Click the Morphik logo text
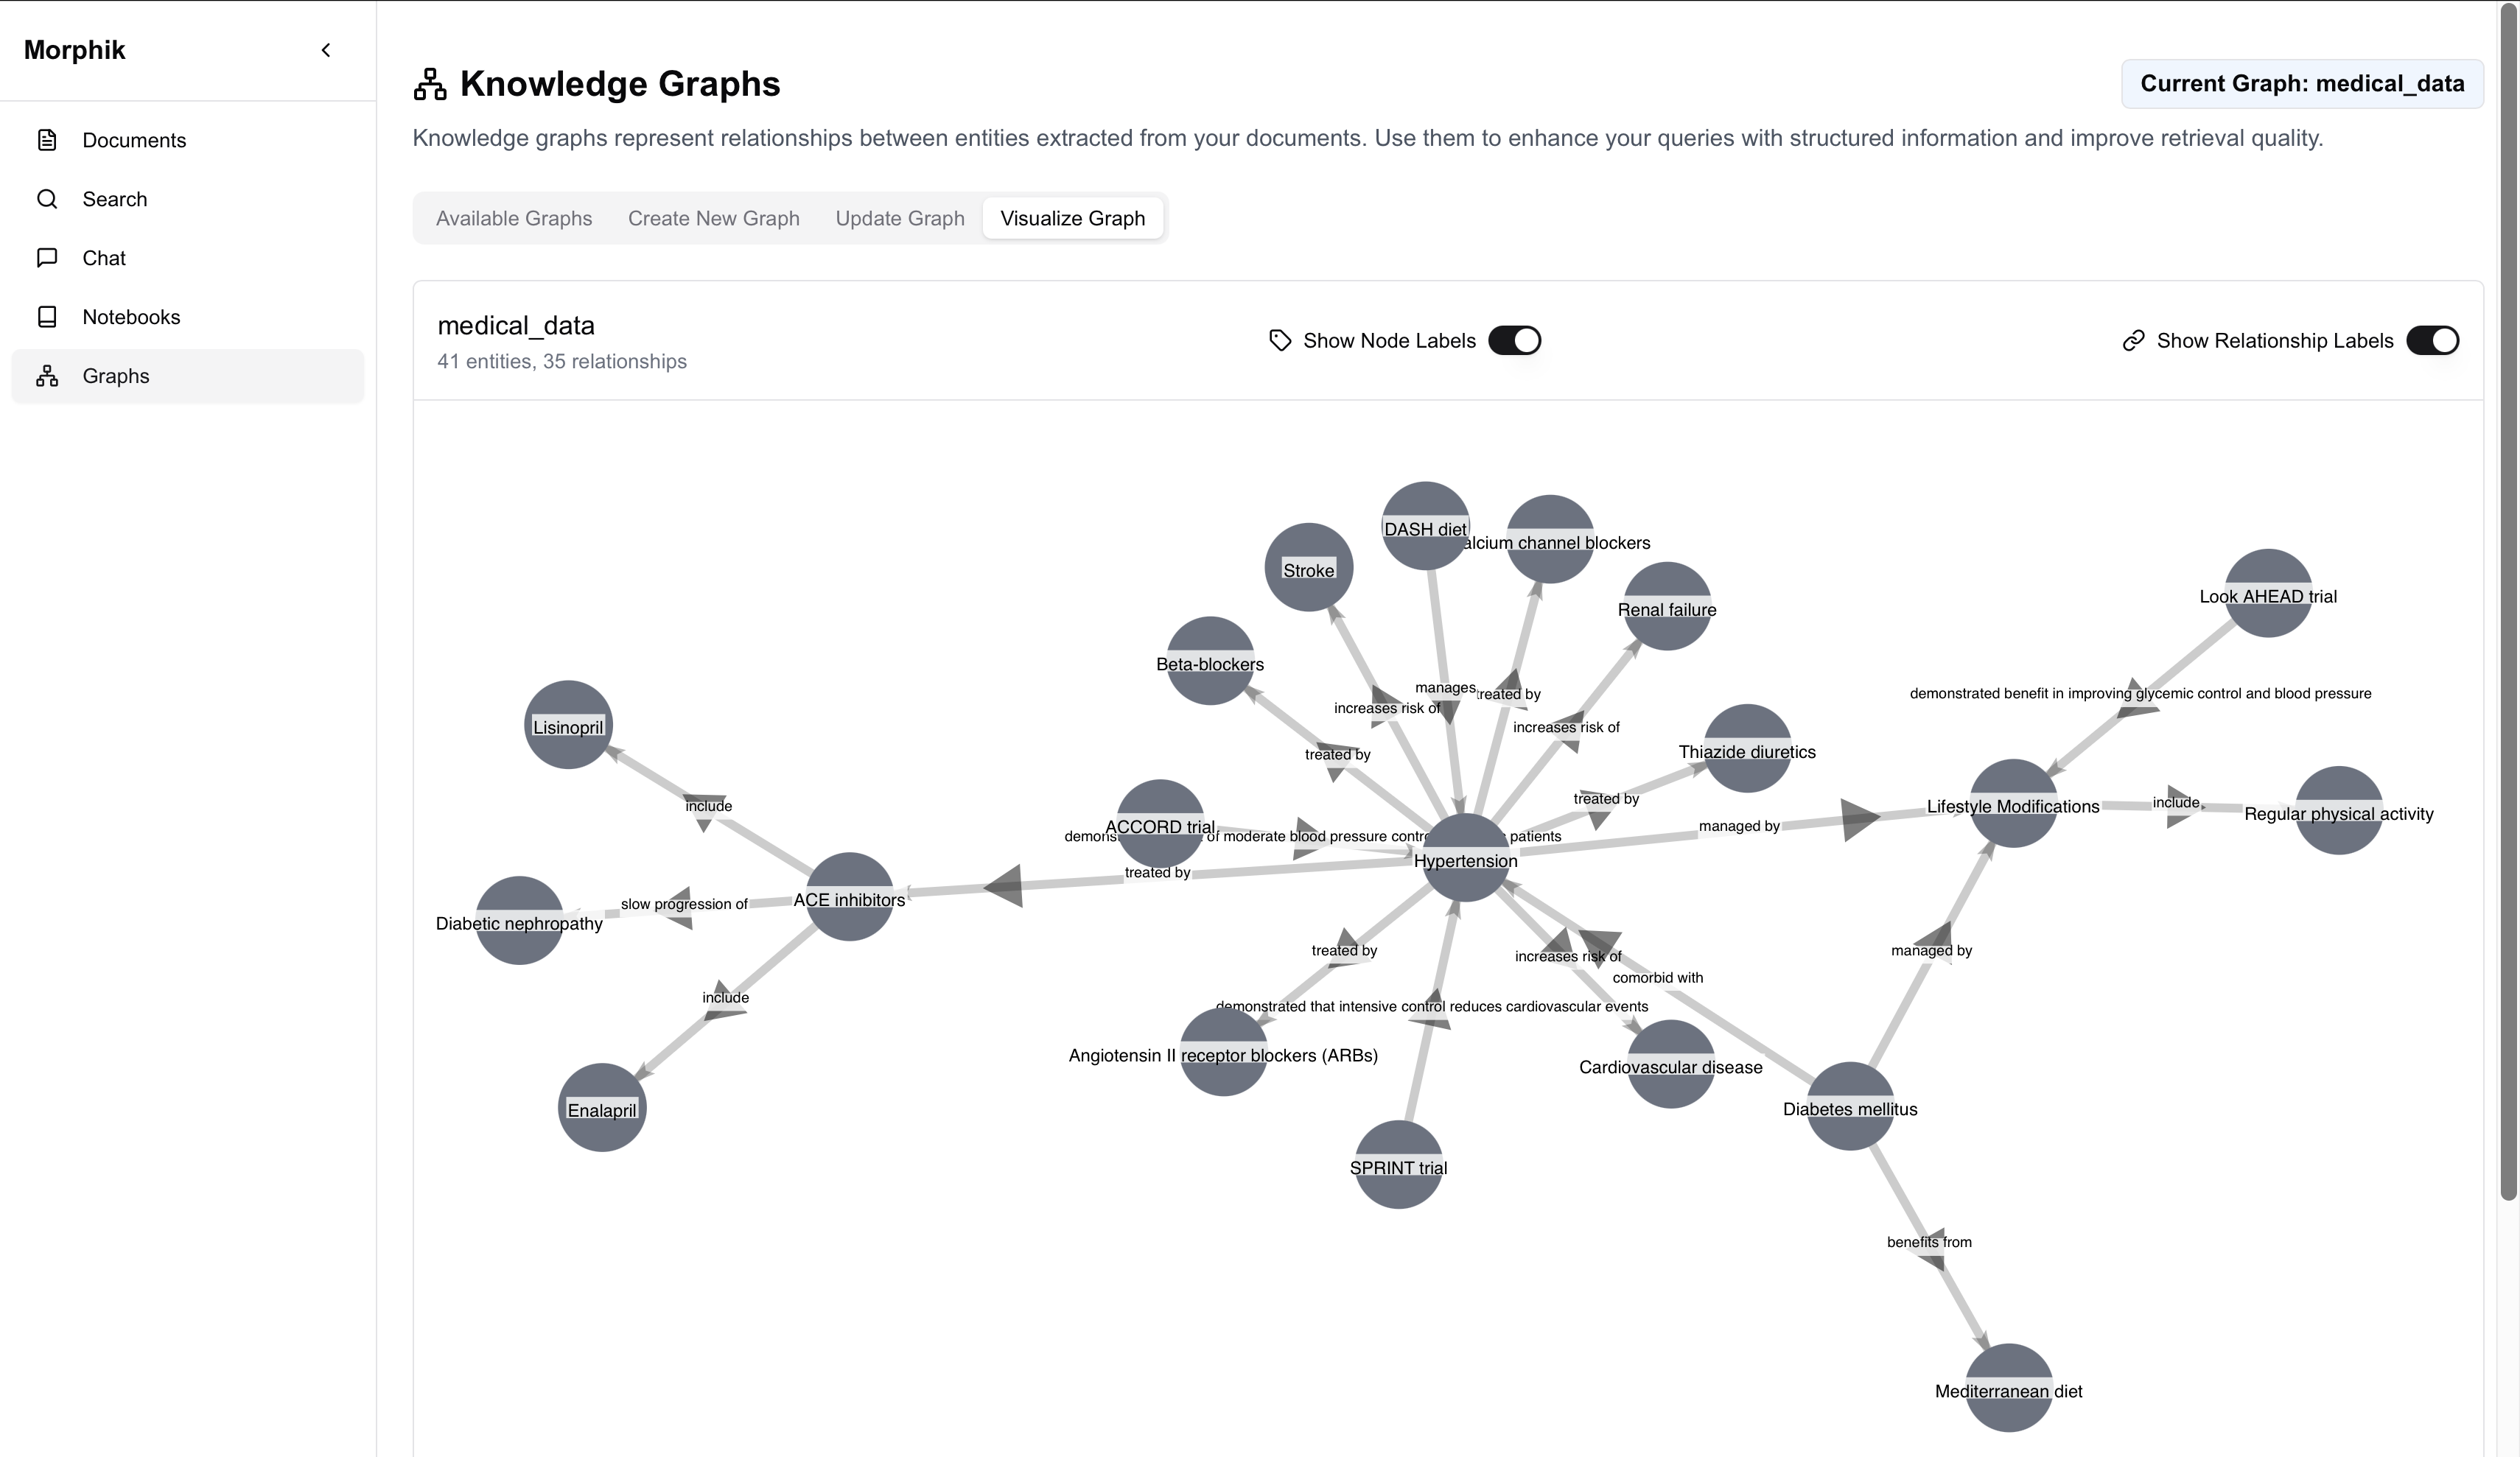 click(x=74, y=49)
